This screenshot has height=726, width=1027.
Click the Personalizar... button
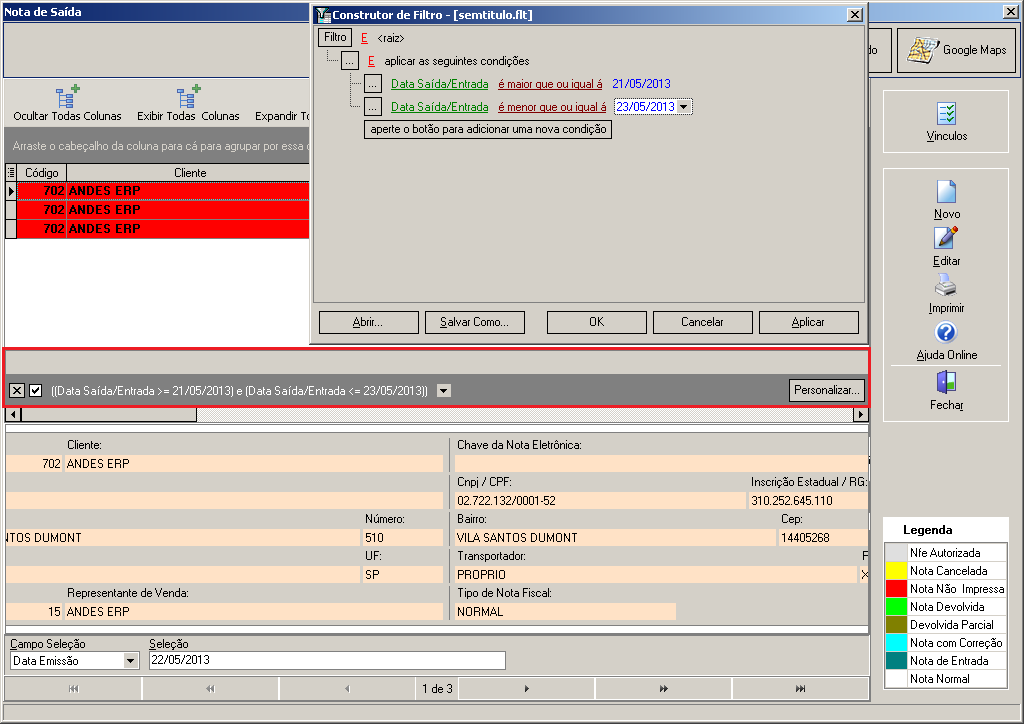(x=827, y=391)
